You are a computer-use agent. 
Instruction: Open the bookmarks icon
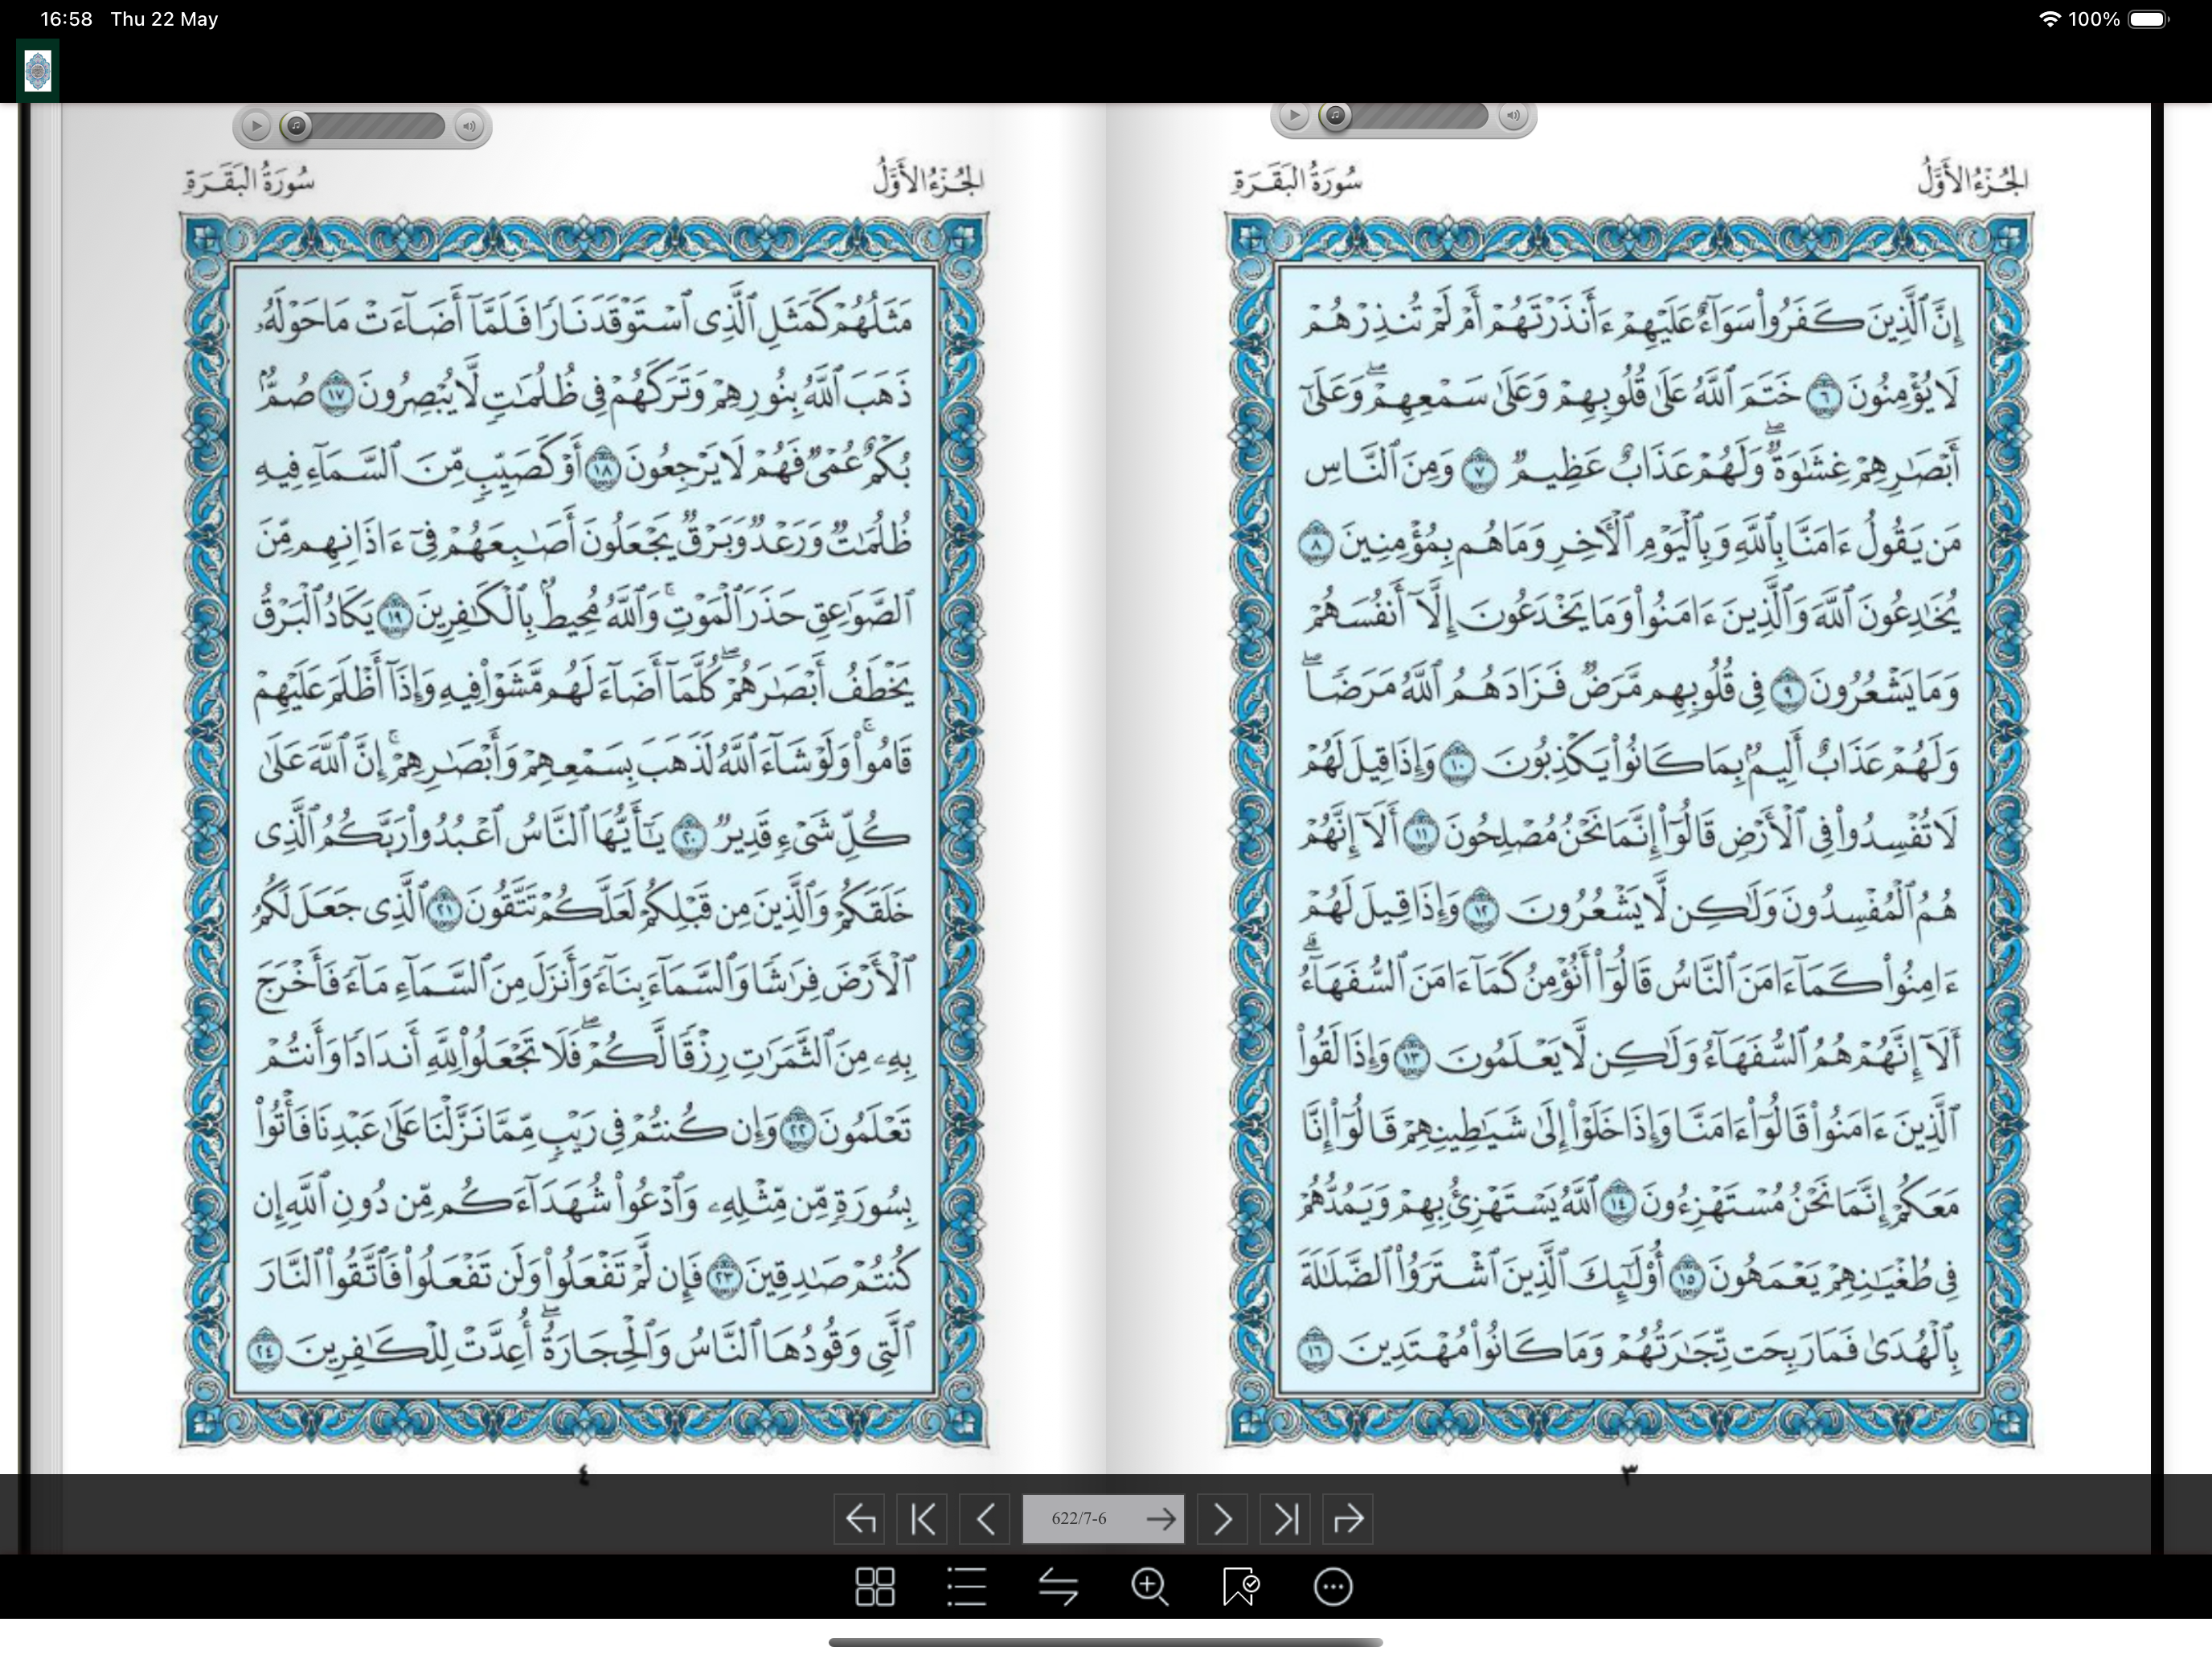tap(1241, 1587)
